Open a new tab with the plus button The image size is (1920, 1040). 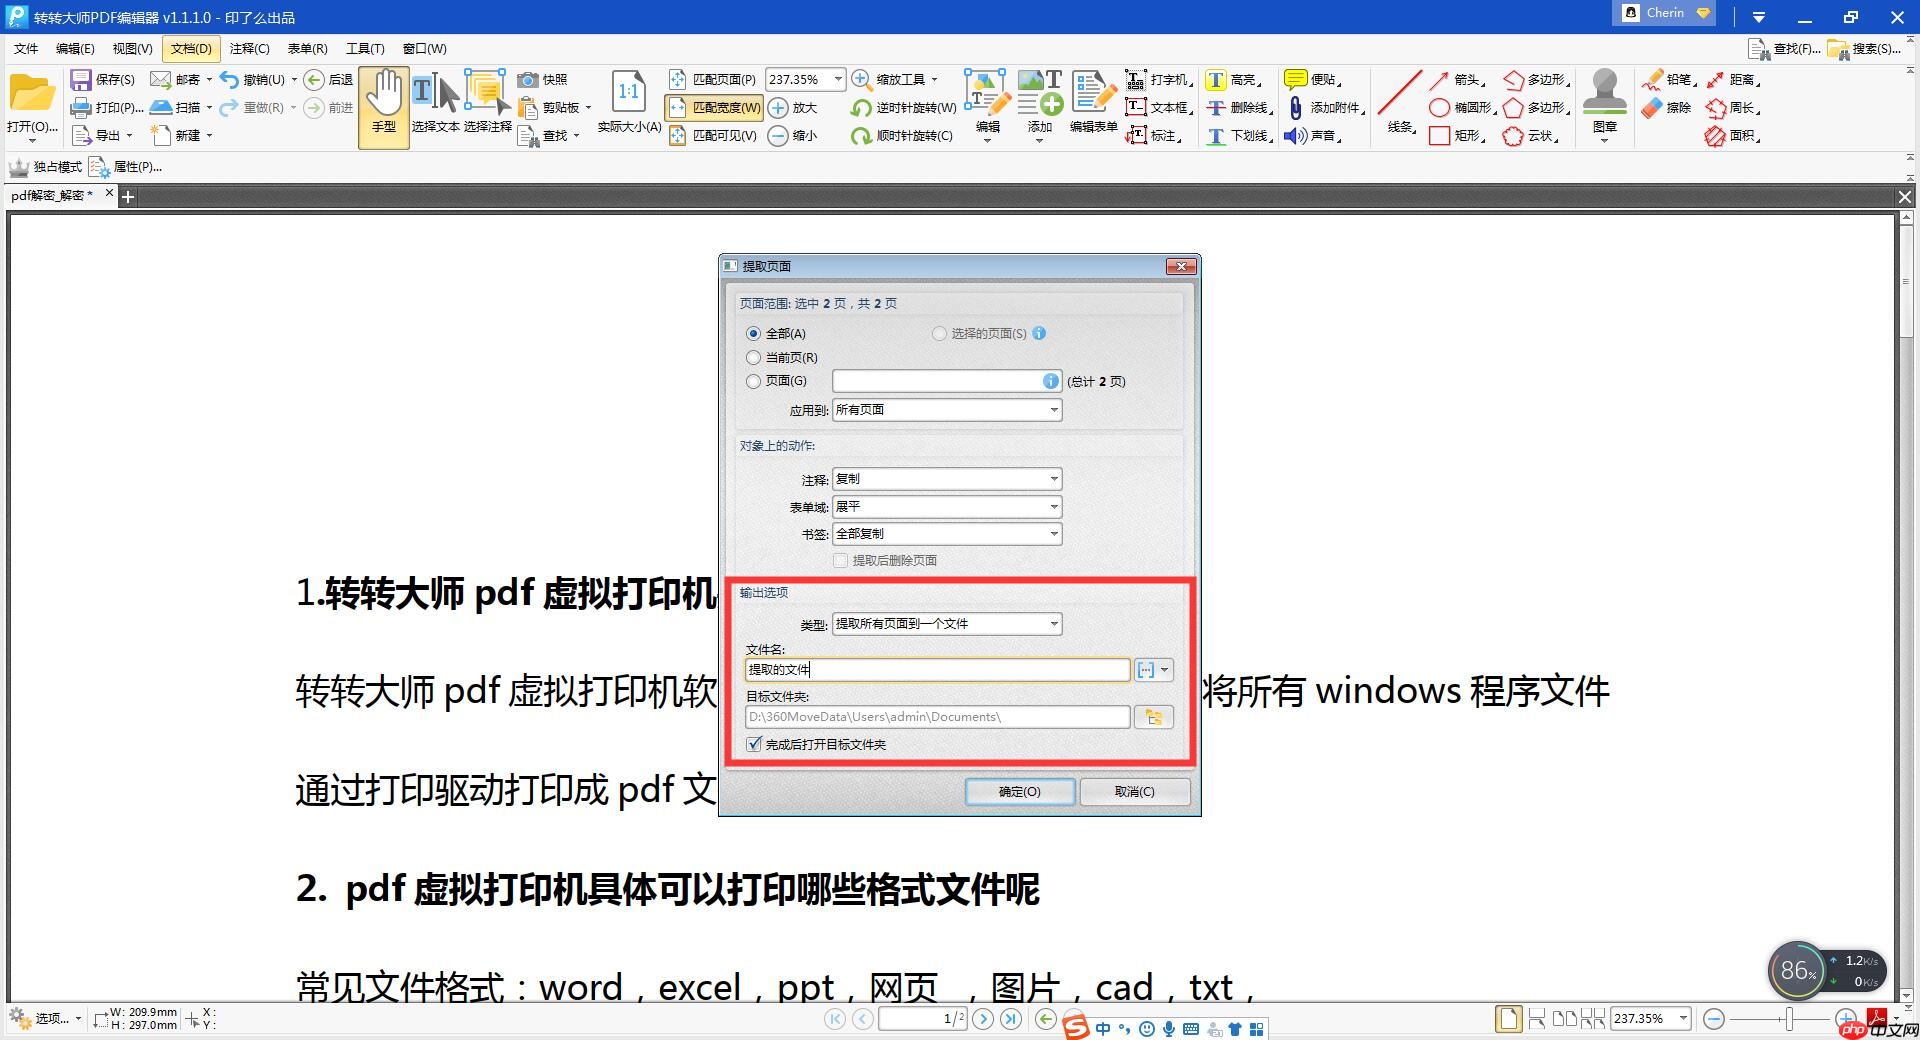pyautogui.click(x=127, y=197)
